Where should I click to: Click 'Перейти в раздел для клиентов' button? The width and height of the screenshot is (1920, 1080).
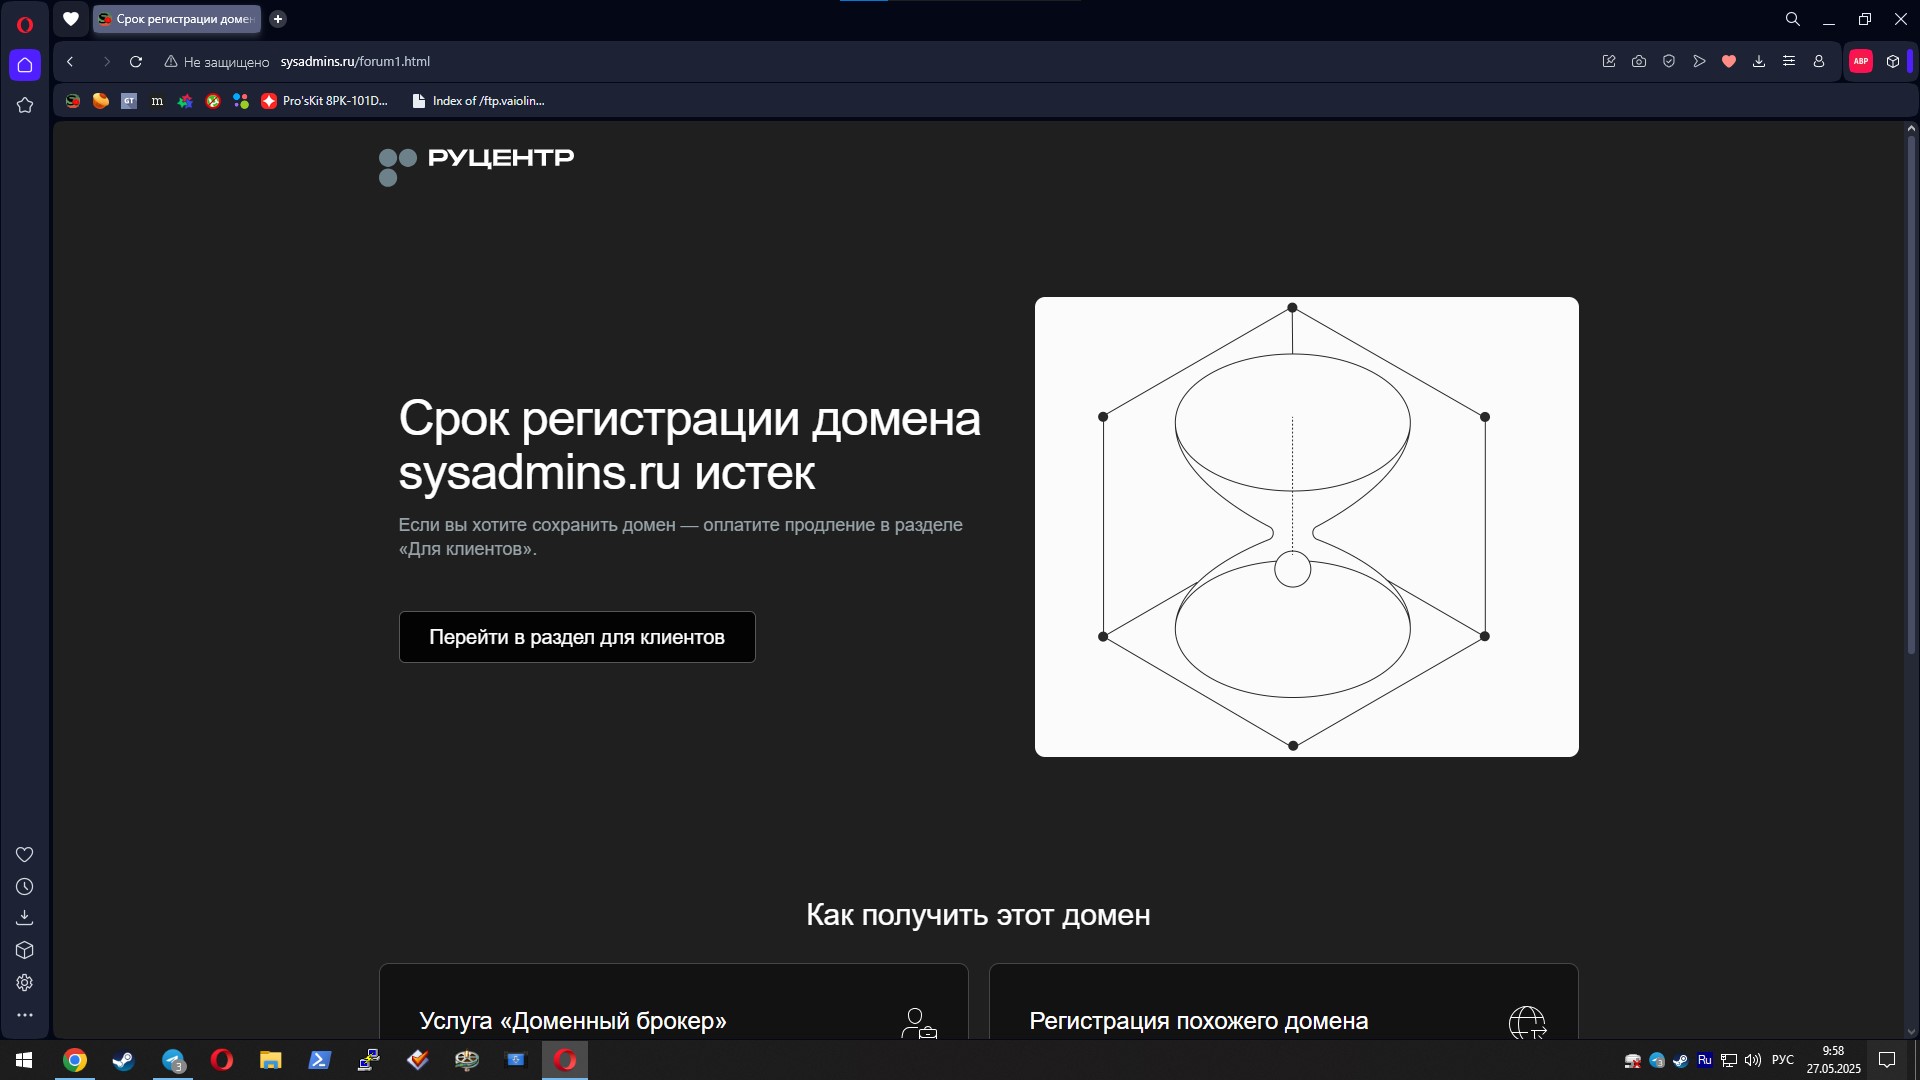point(577,637)
